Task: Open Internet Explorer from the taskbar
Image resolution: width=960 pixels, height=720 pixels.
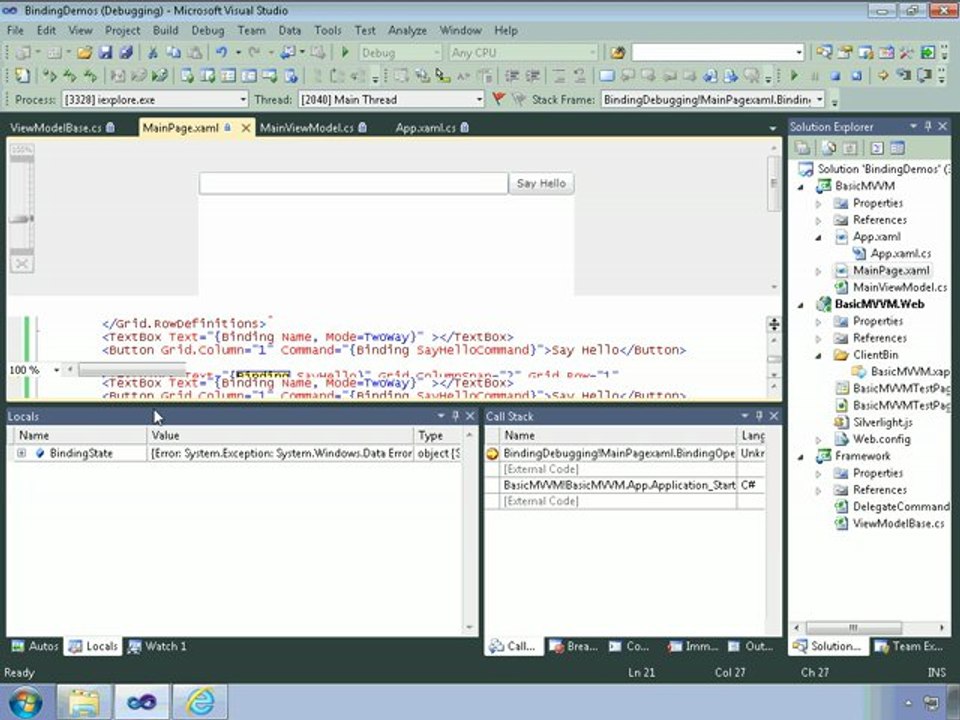Action: point(200,702)
